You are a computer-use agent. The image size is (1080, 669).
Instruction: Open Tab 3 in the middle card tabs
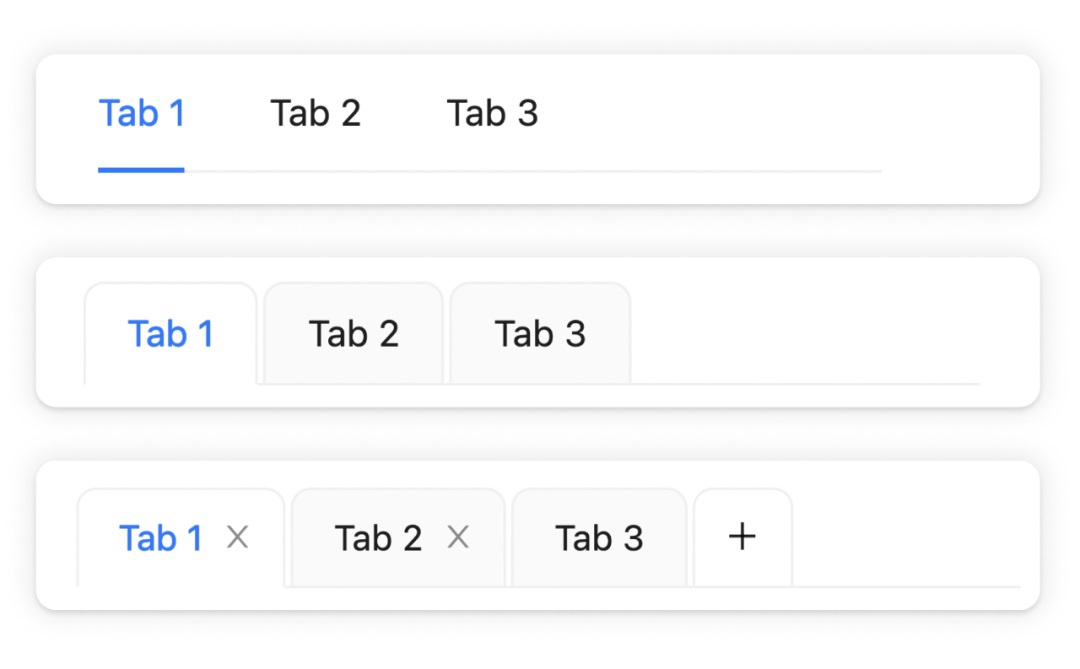pos(540,334)
